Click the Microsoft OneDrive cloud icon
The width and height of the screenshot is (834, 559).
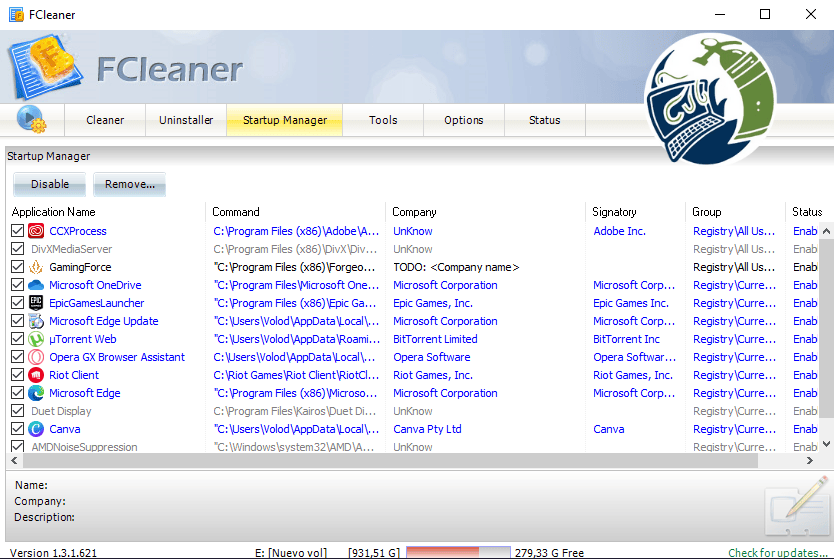36,285
